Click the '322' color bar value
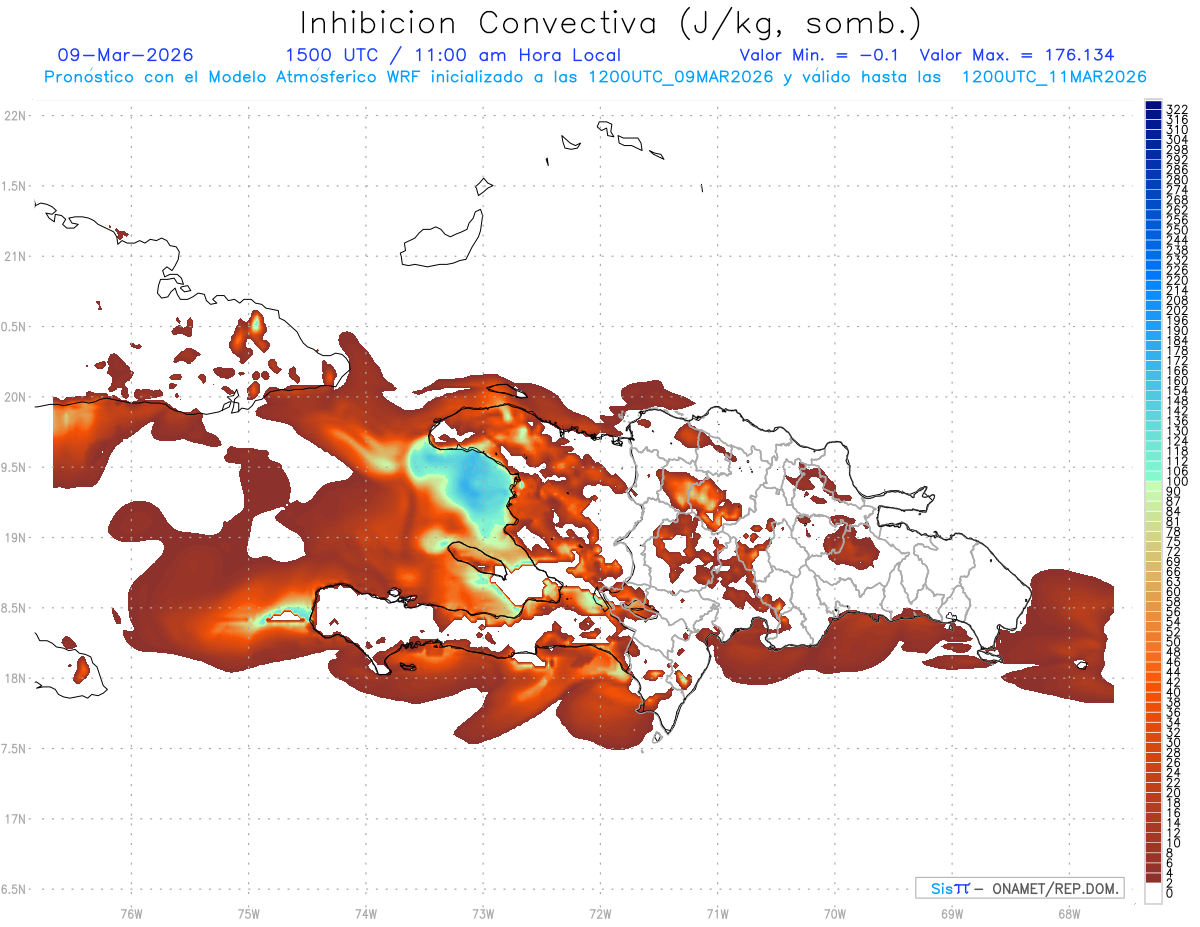The height and width of the screenshot is (927, 1200). tap(1177, 109)
